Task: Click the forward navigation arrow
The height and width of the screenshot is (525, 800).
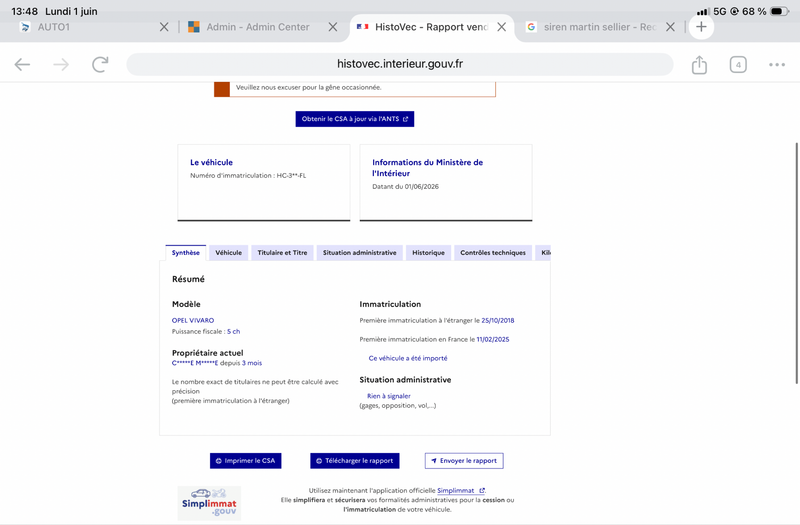Action: (61, 64)
